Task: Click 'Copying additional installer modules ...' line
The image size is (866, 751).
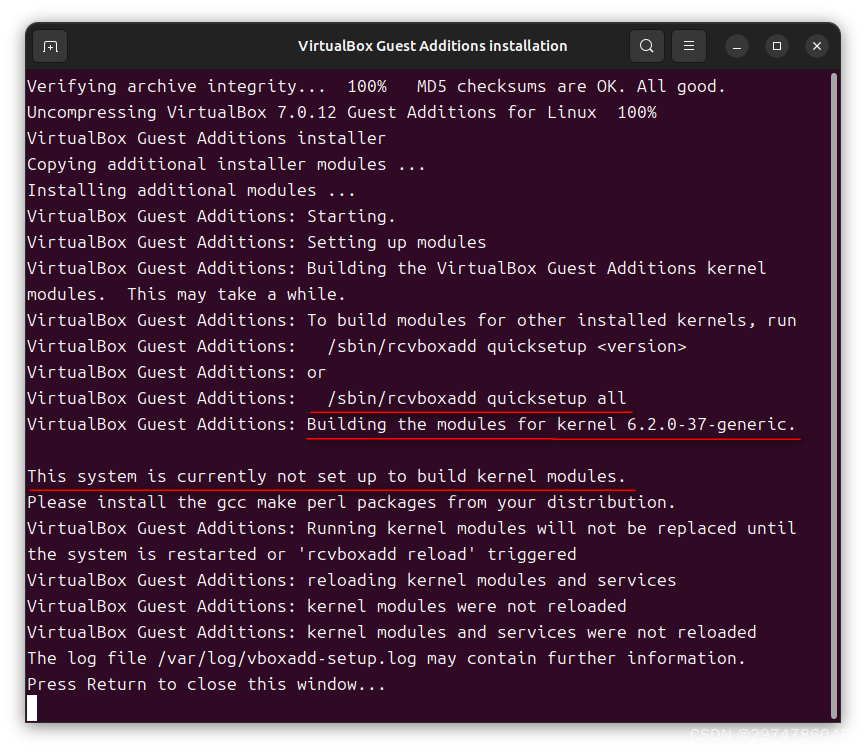Action: coord(226,165)
